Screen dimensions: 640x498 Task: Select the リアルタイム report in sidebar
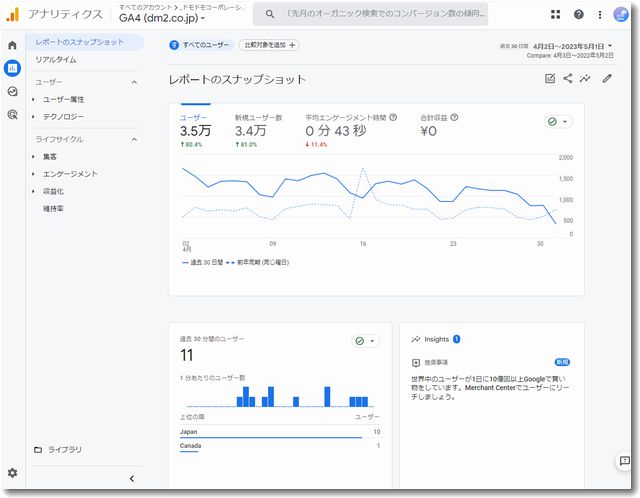point(56,60)
